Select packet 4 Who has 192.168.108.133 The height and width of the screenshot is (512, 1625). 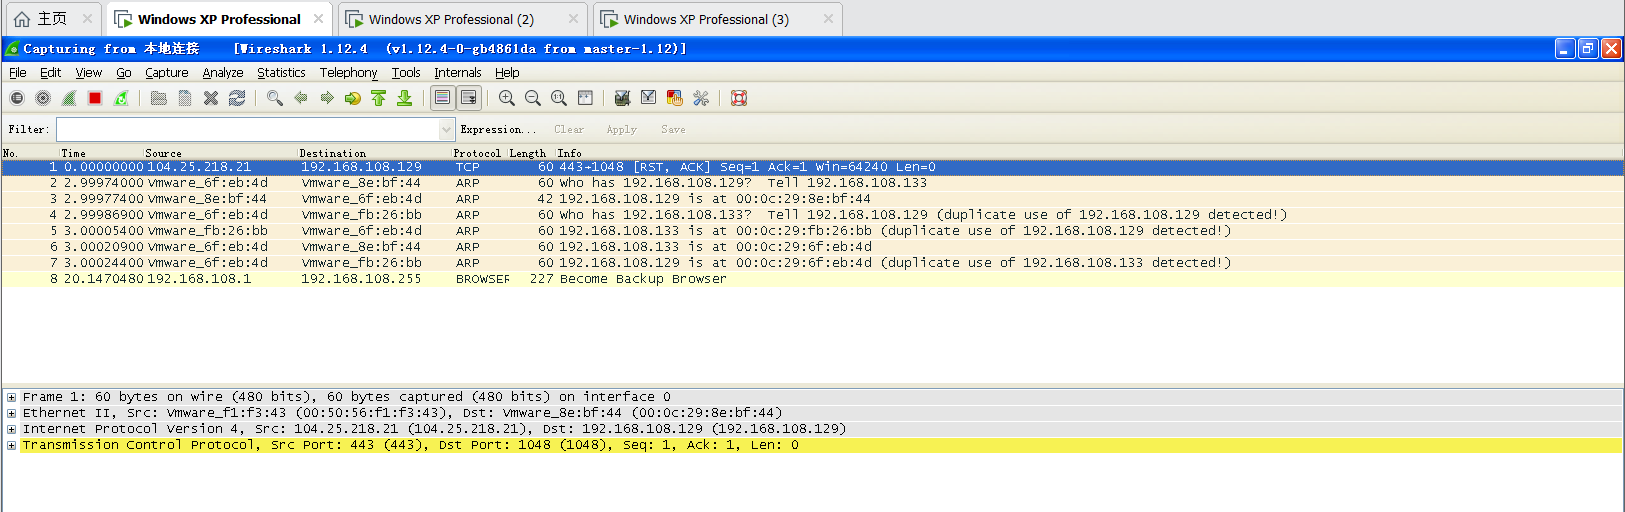(x=812, y=215)
